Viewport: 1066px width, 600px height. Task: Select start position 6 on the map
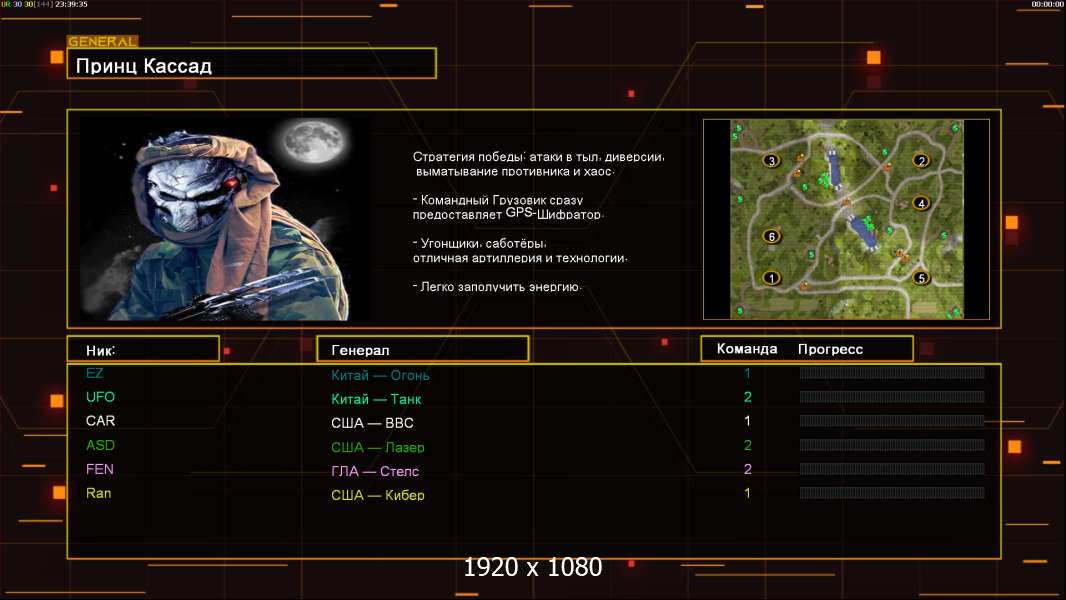771,237
